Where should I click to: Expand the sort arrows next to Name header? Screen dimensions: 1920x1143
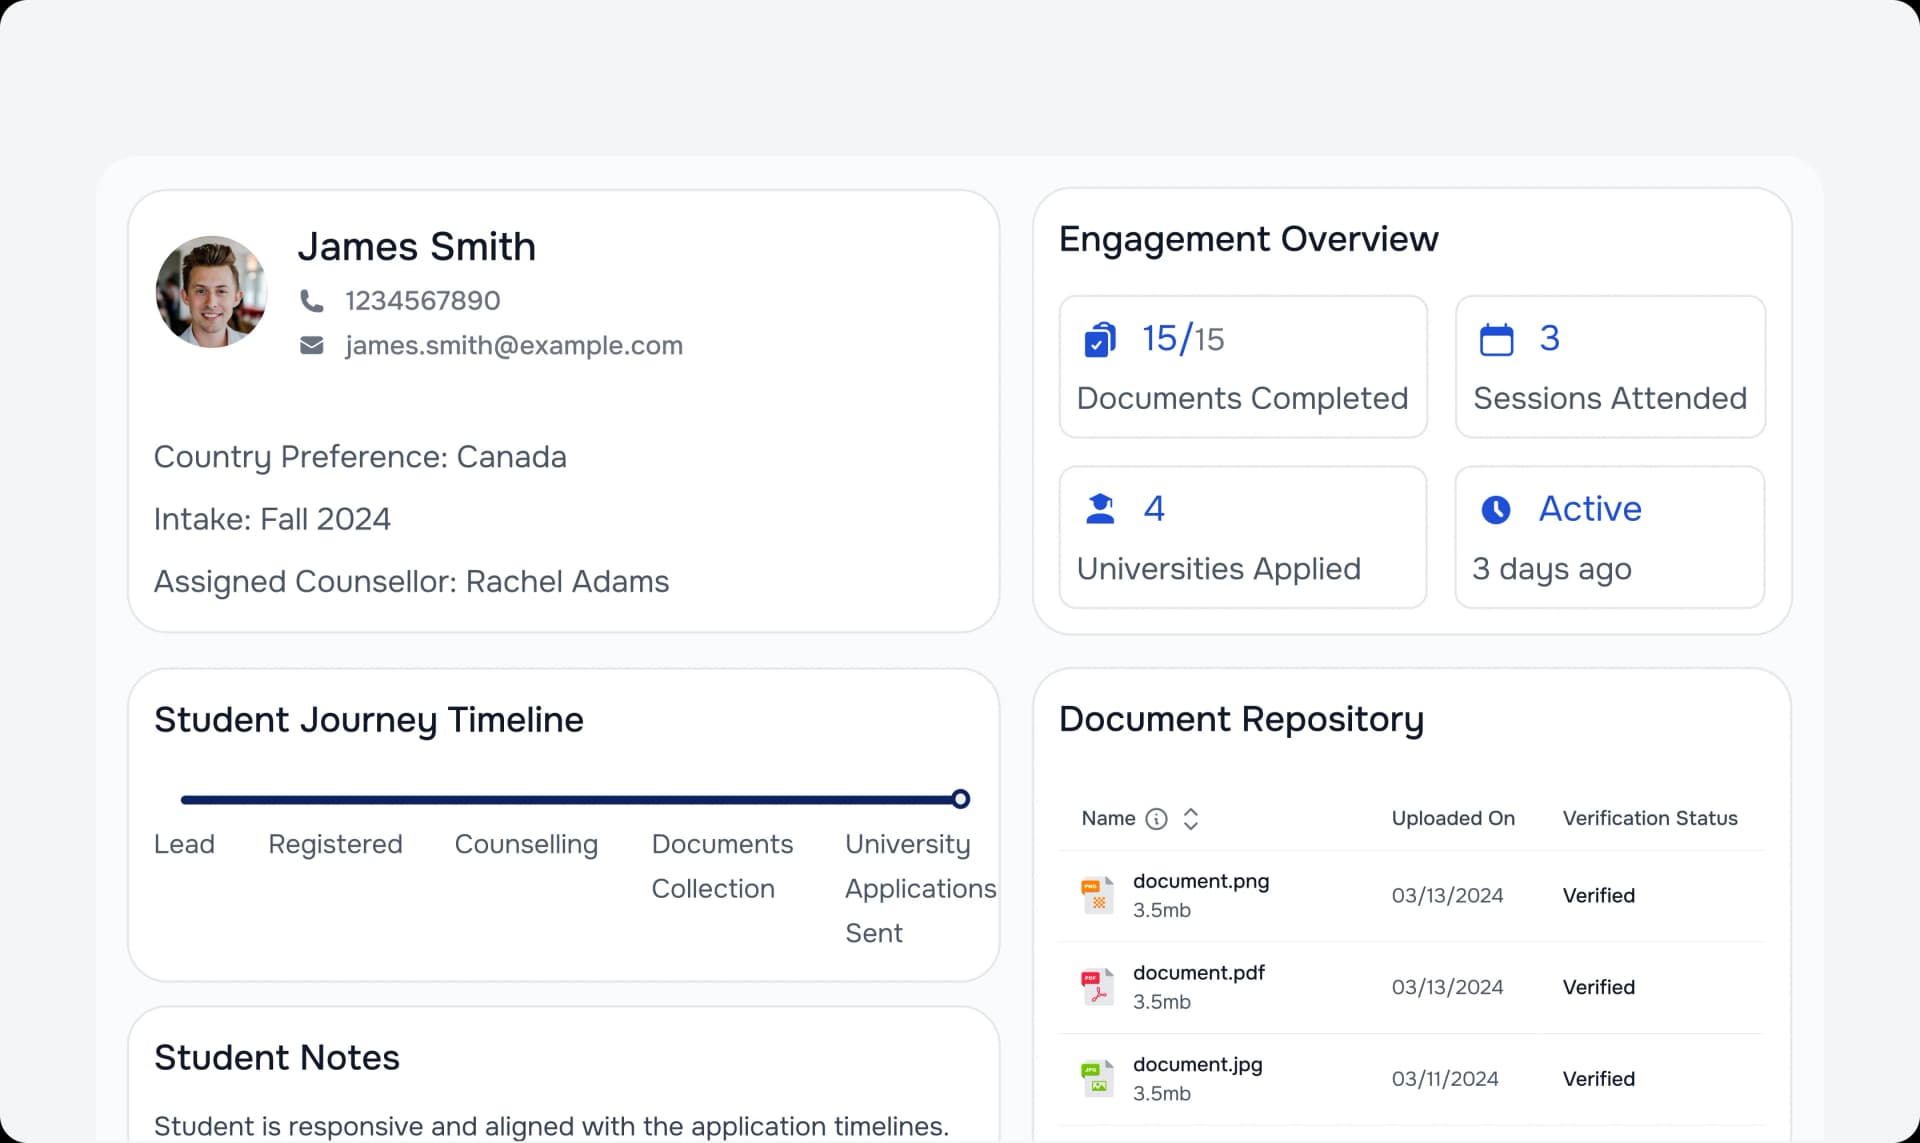coord(1191,818)
